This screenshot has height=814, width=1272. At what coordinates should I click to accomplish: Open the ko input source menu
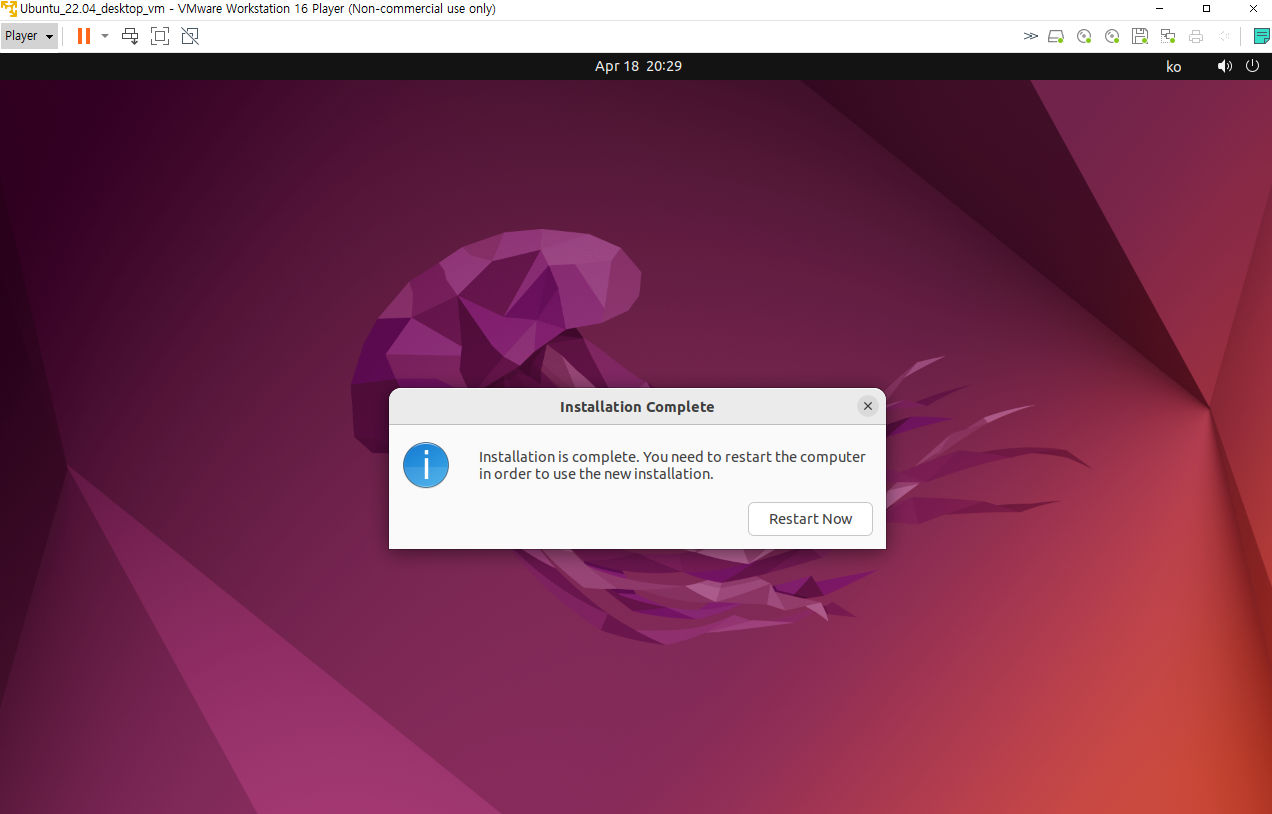tap(1174, 66)
